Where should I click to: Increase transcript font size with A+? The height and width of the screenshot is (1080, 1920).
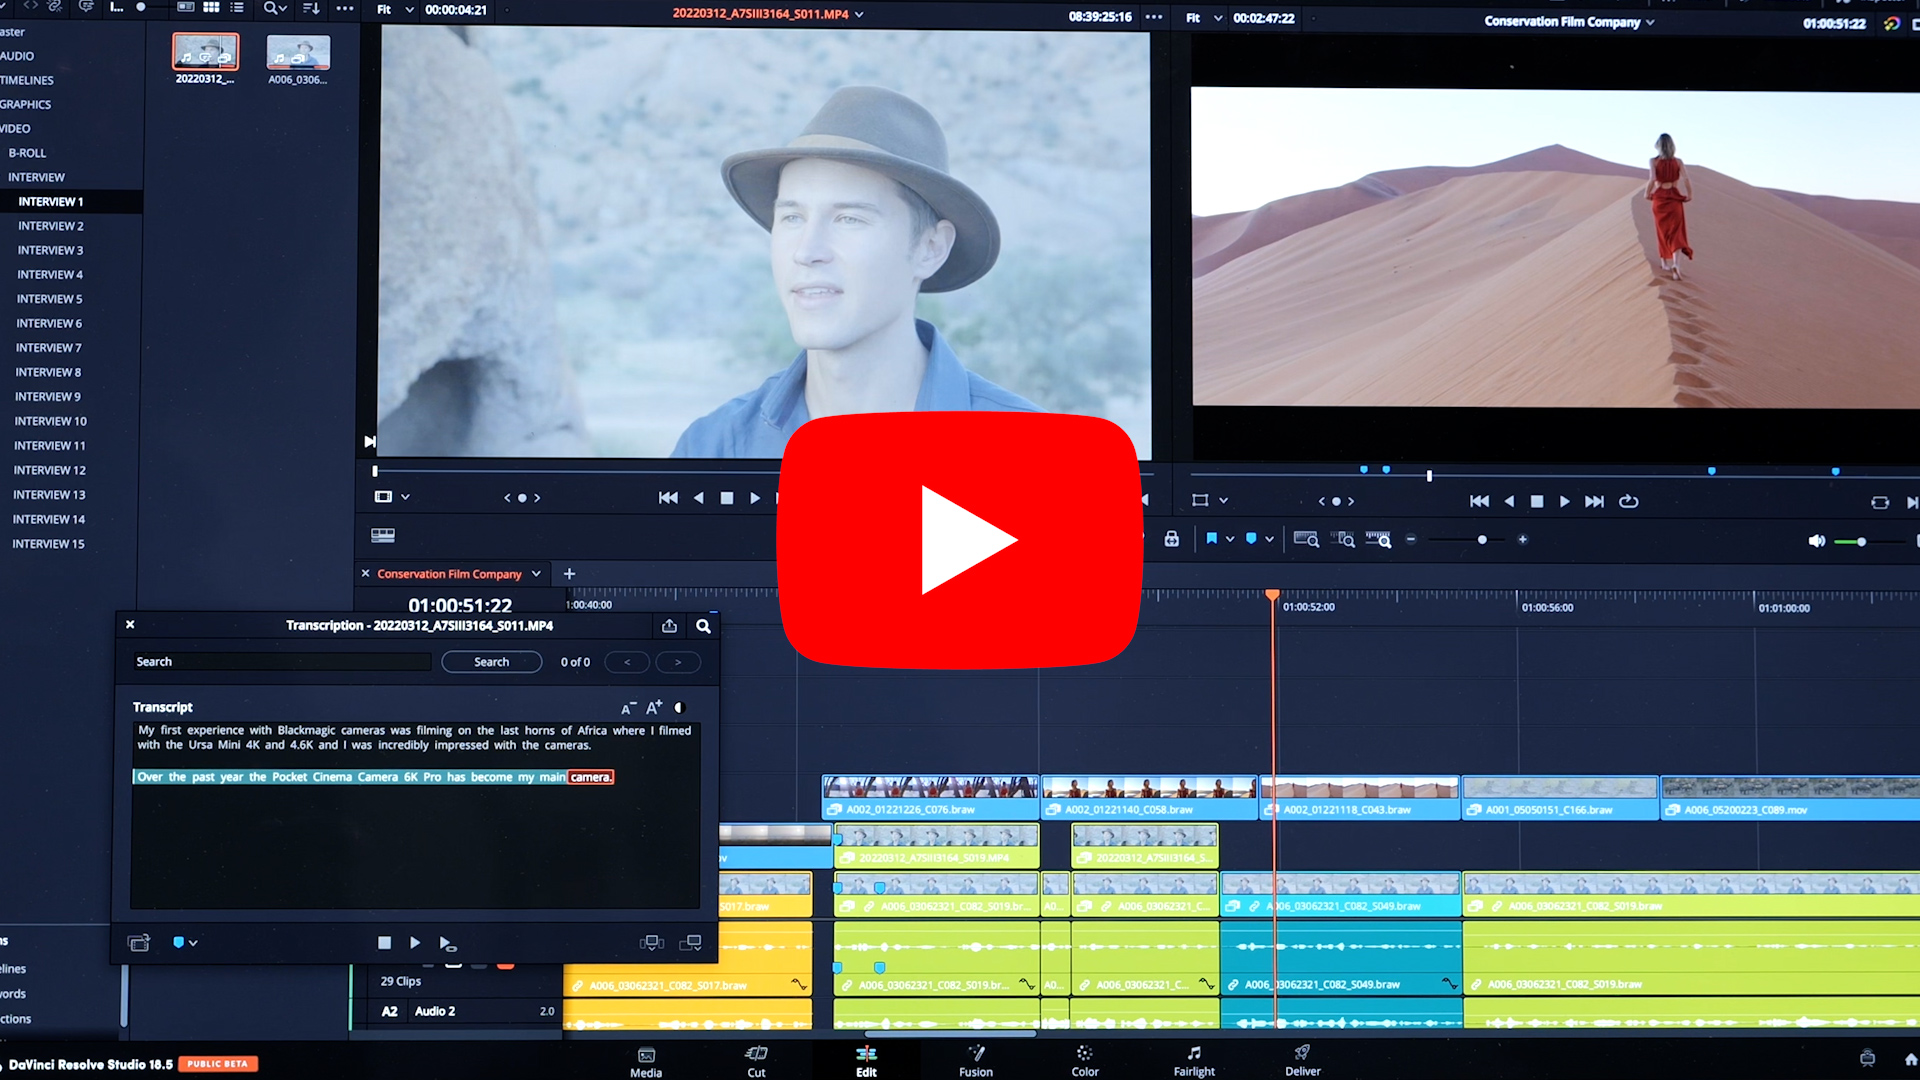(x=654, y=708)
